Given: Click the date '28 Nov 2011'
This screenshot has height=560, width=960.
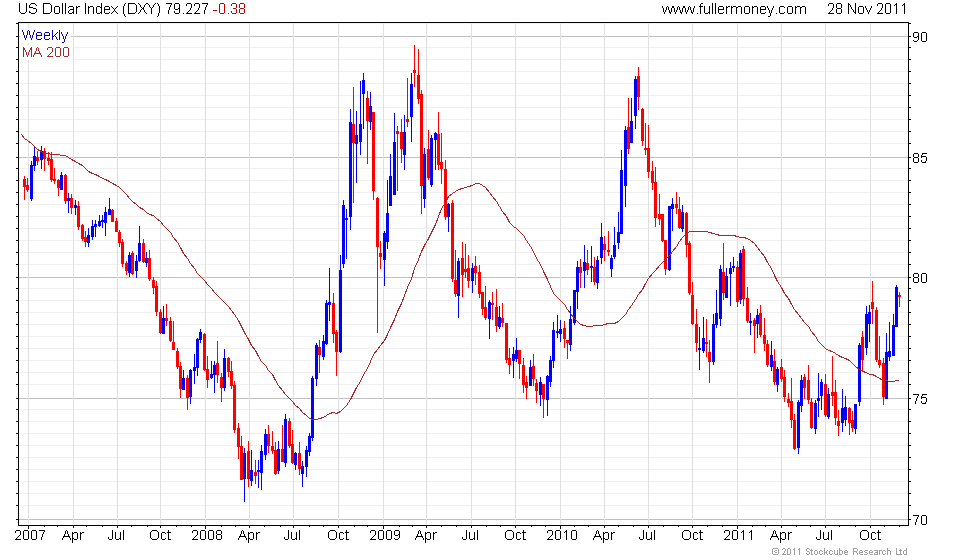Looking at the screenshot, I should click(866, 9).
